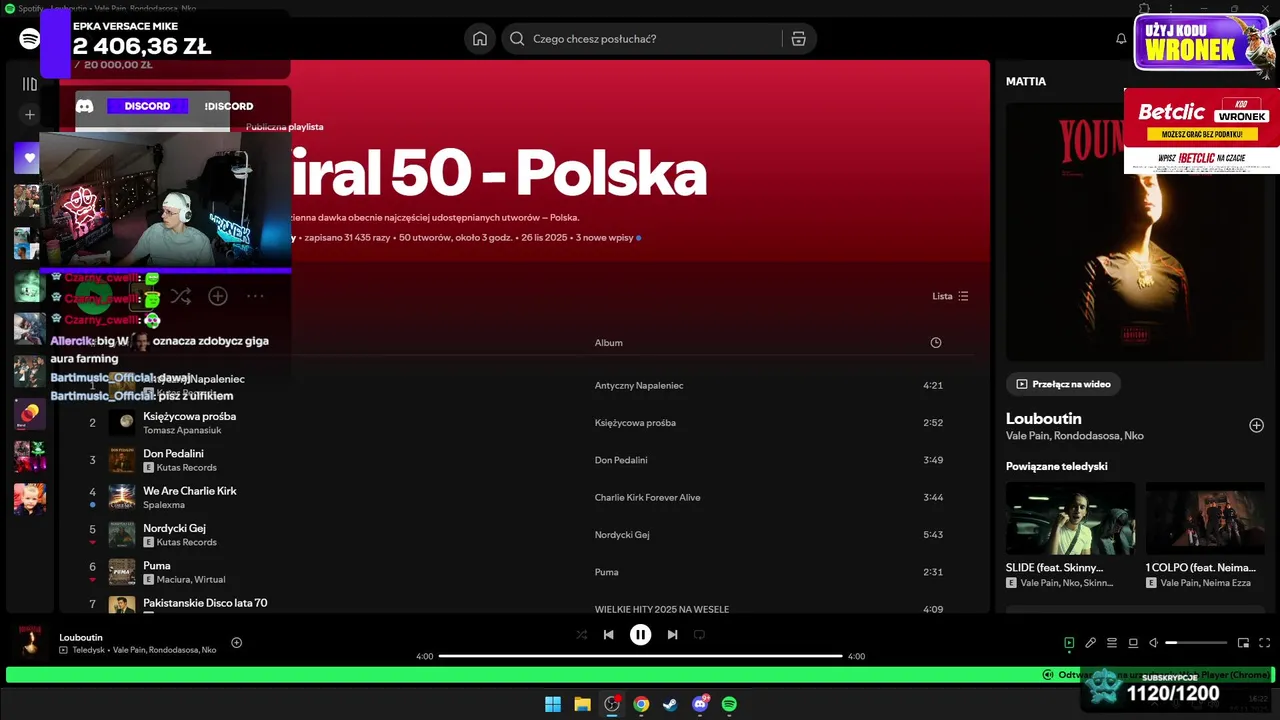This screenshot has width=1280, height=720.
Task: Open artists Maciura, Wirtual under Puma
Action: 191,579
